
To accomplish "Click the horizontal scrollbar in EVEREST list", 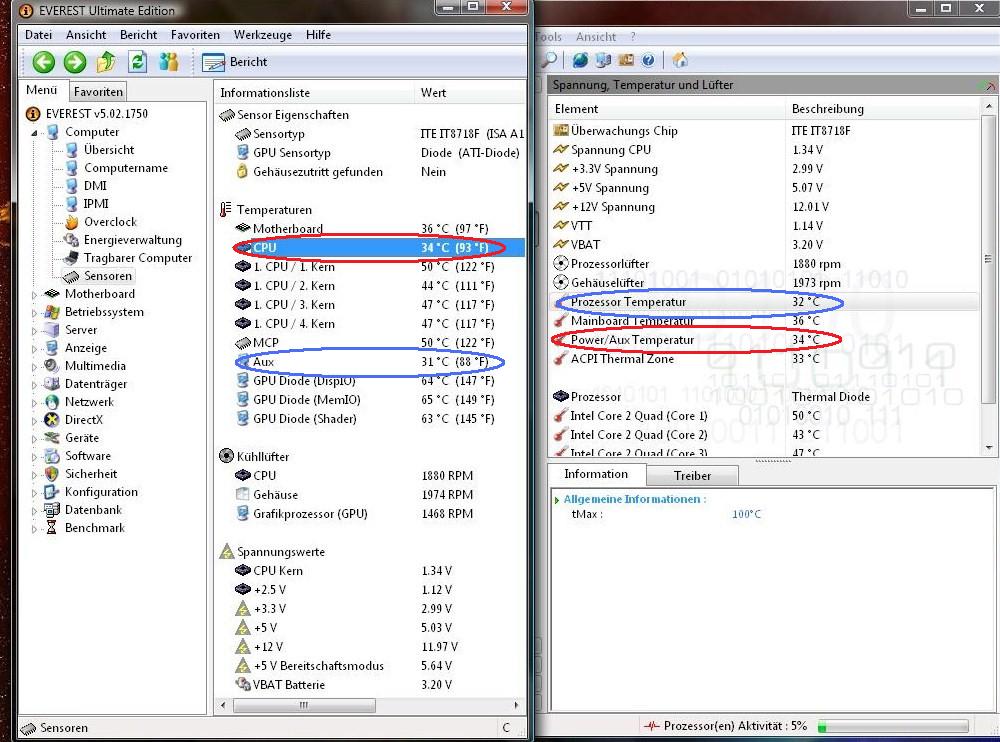I will pyautogui.click(x=304, y=705).
